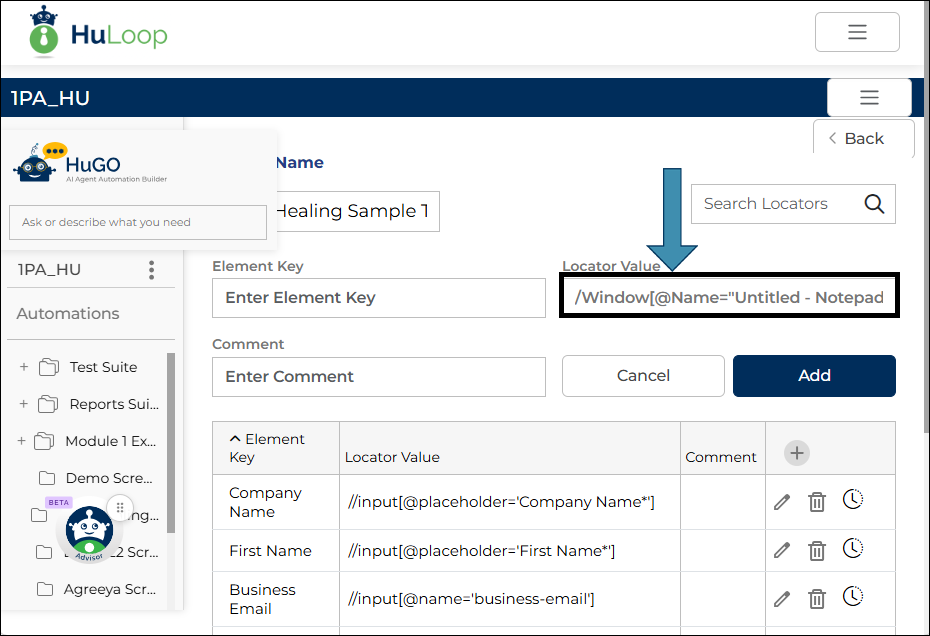Click the Element Key input field
The height and width of the screenshot is (636, 930).
tap(378, 298)
